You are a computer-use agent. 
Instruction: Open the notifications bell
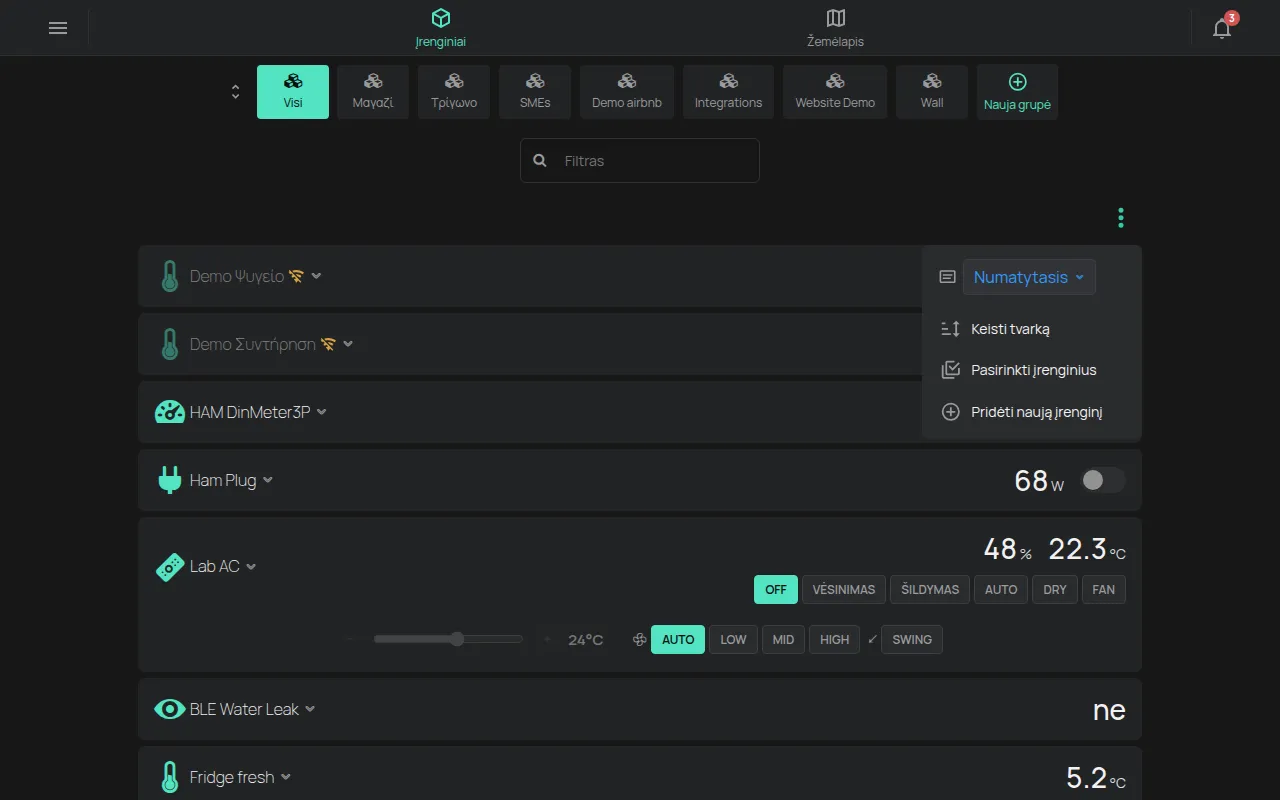(1222, 28)
